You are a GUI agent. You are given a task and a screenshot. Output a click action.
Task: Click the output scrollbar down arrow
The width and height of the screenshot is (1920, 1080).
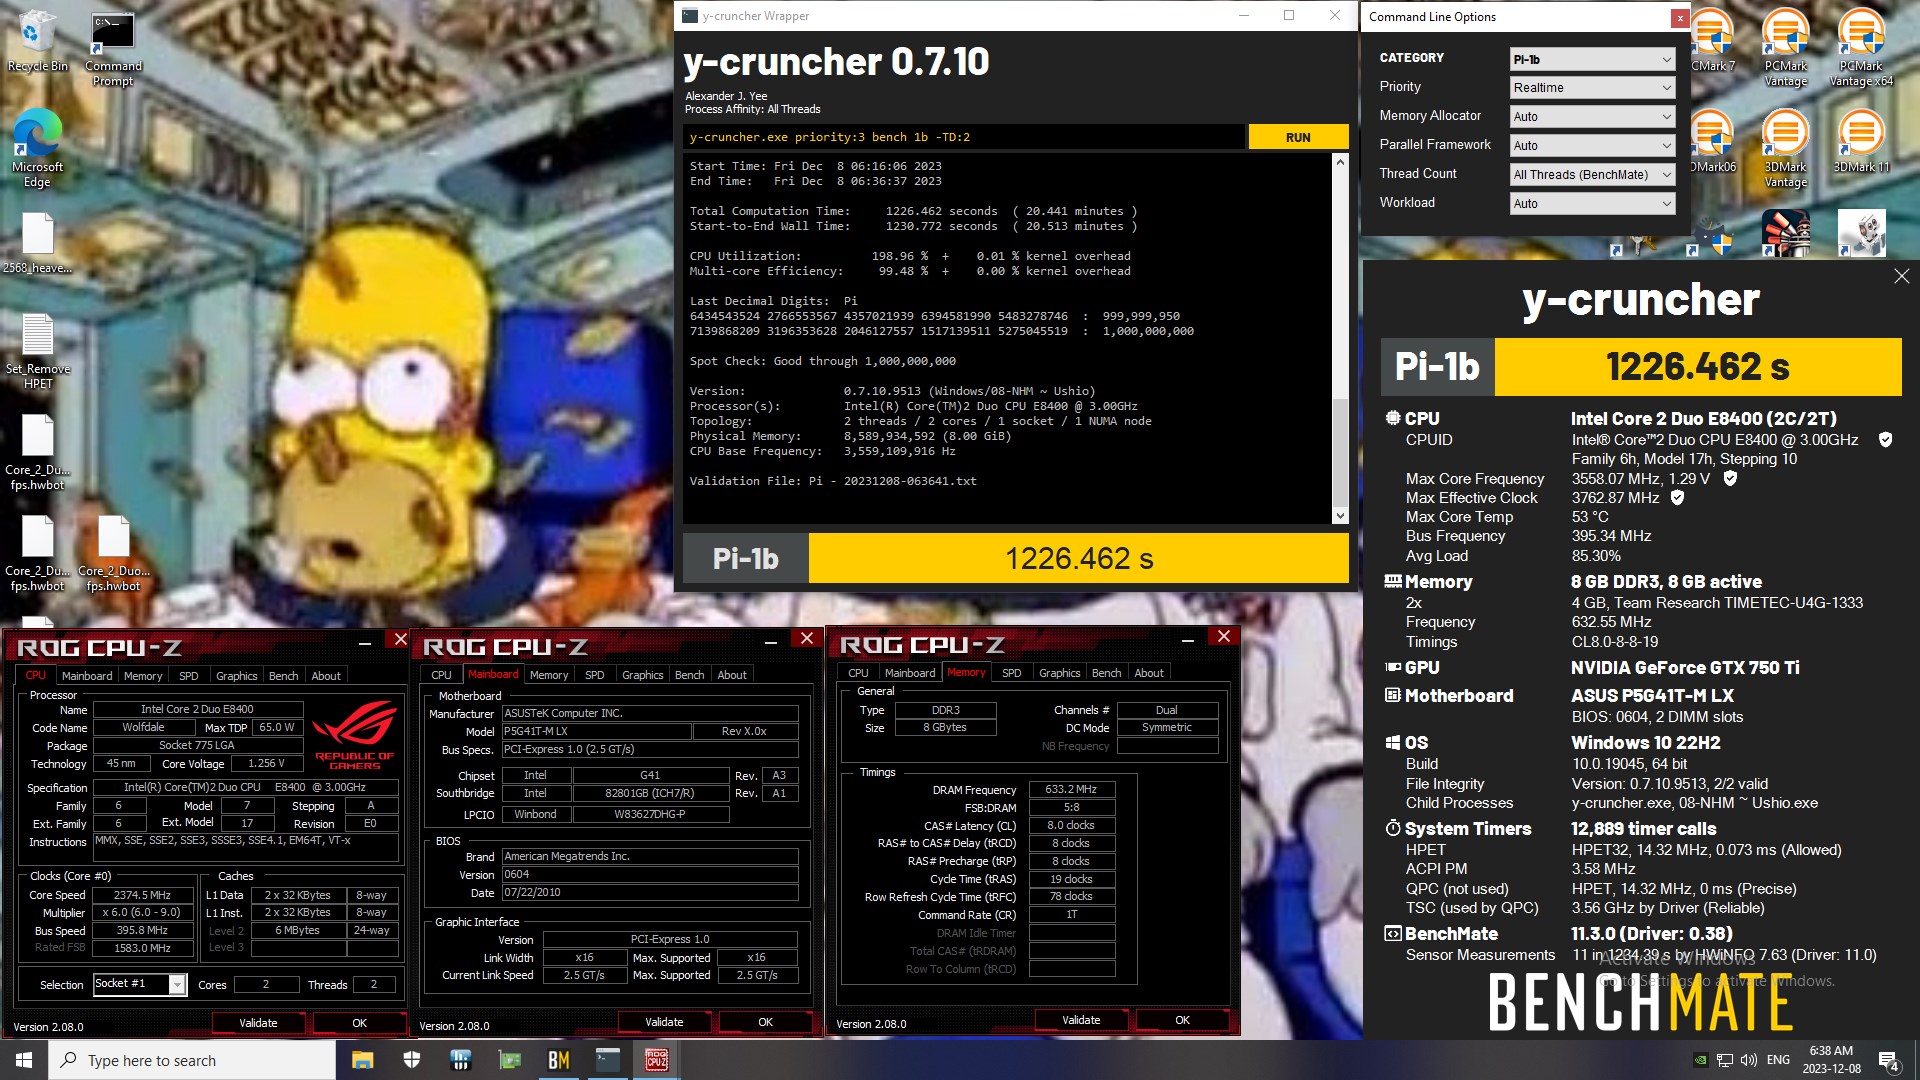(1340, 516)
